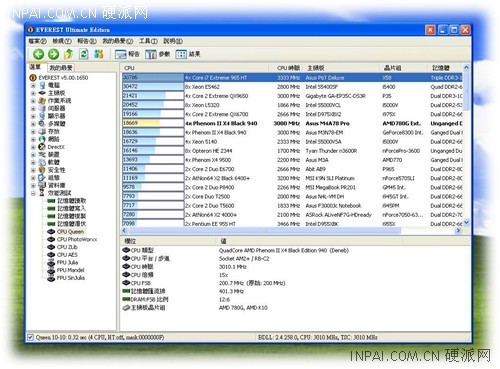Expand the 伺服器 (Server) tree node

click(33, 109)
